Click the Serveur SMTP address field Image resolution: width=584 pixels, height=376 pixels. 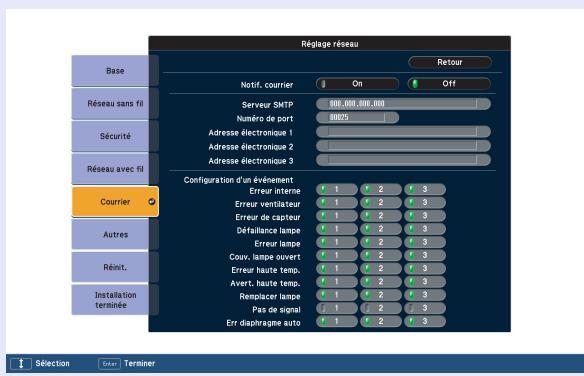point(403,104)
